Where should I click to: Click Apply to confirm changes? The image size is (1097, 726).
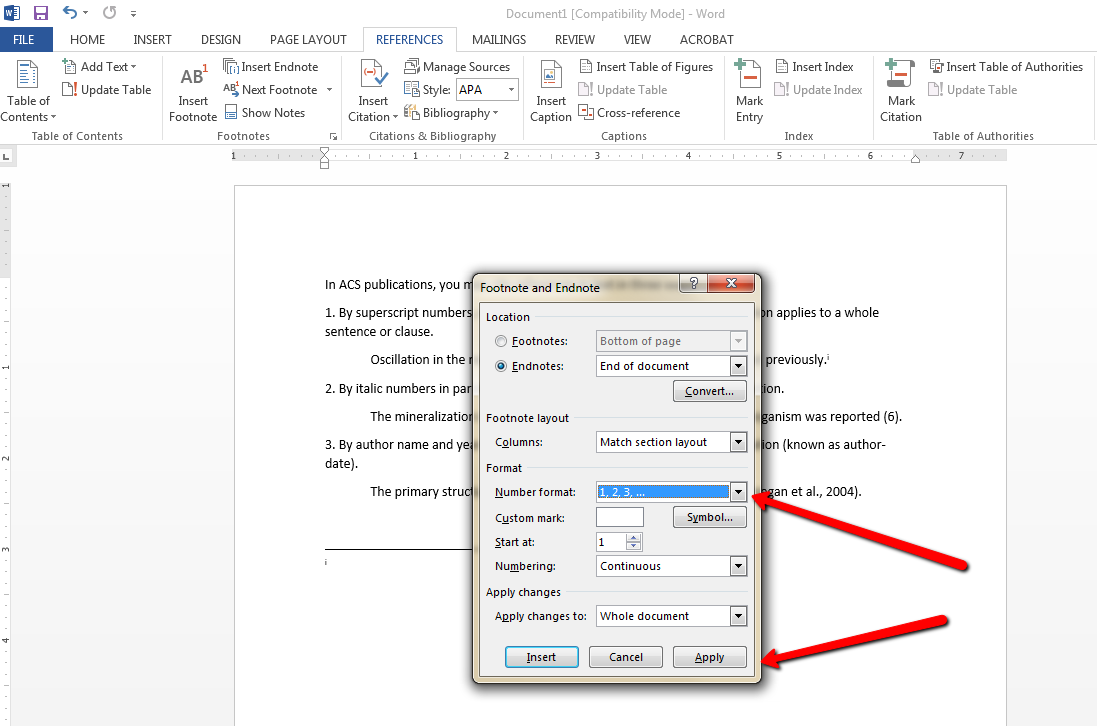(x=709, y=657)
